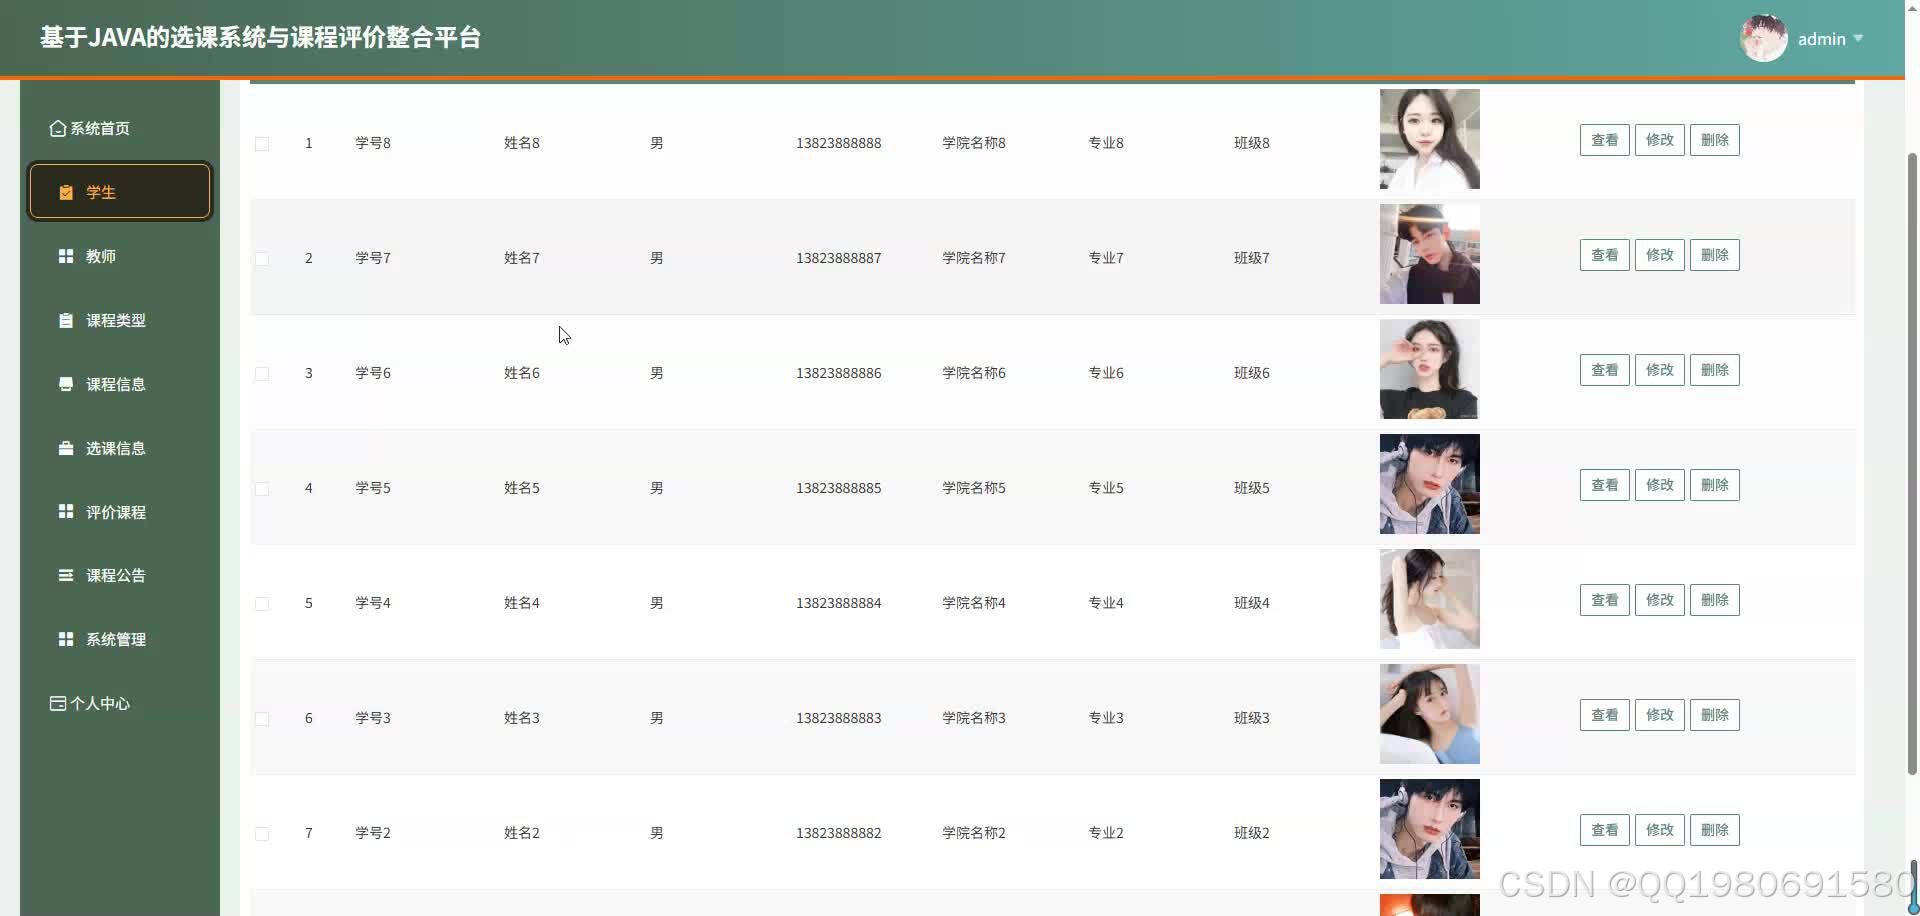Go to 课程类型 in the sidebar
This screenshot has height=916, width=1920.
[x=120, y=320]
